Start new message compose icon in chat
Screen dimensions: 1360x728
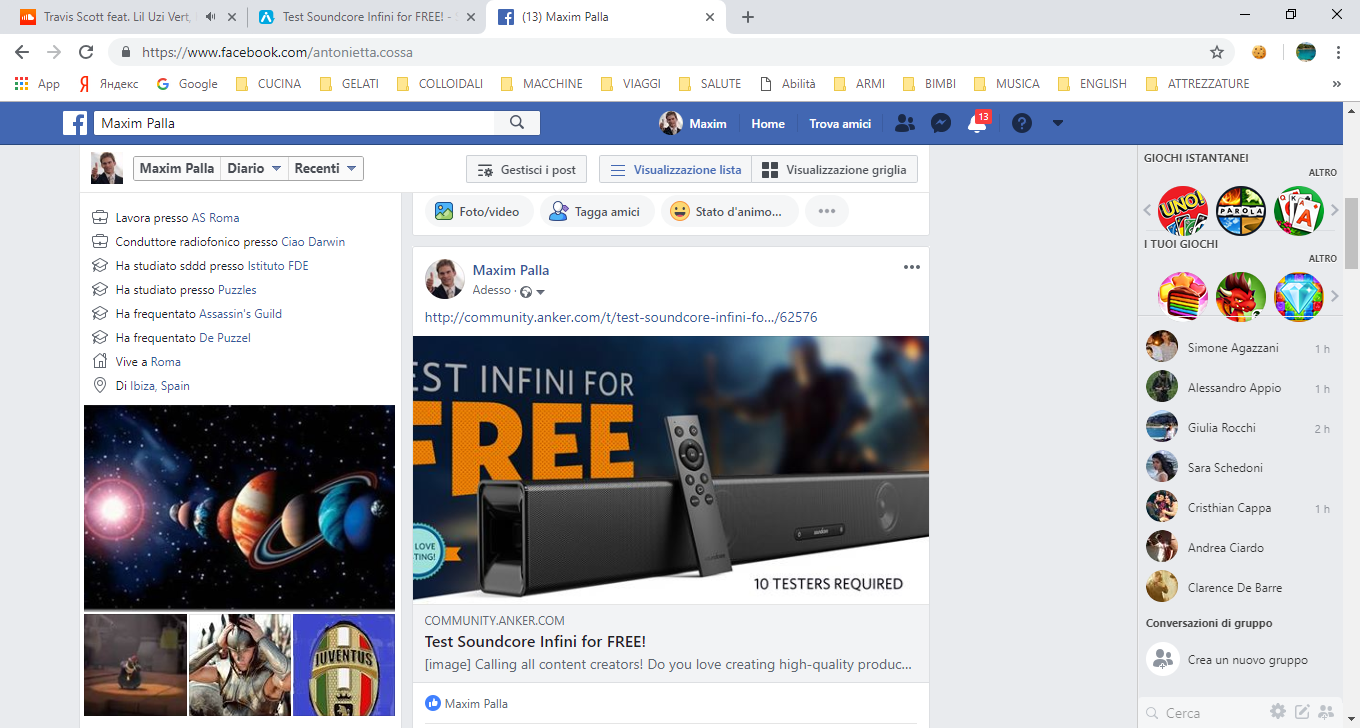click(1302, 712)
